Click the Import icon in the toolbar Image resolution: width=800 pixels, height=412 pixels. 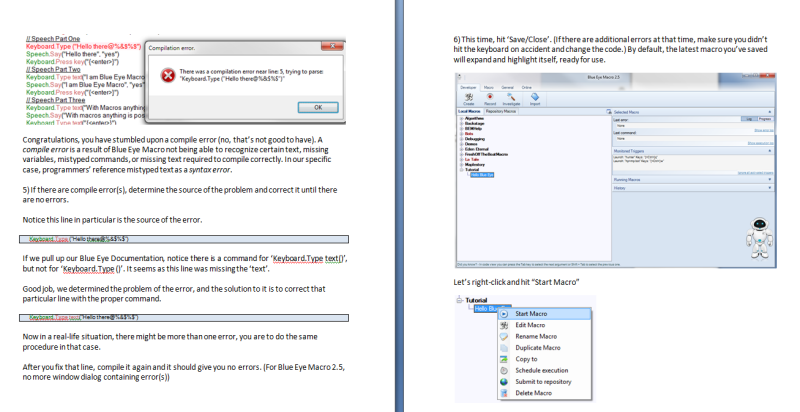[535, 97]
